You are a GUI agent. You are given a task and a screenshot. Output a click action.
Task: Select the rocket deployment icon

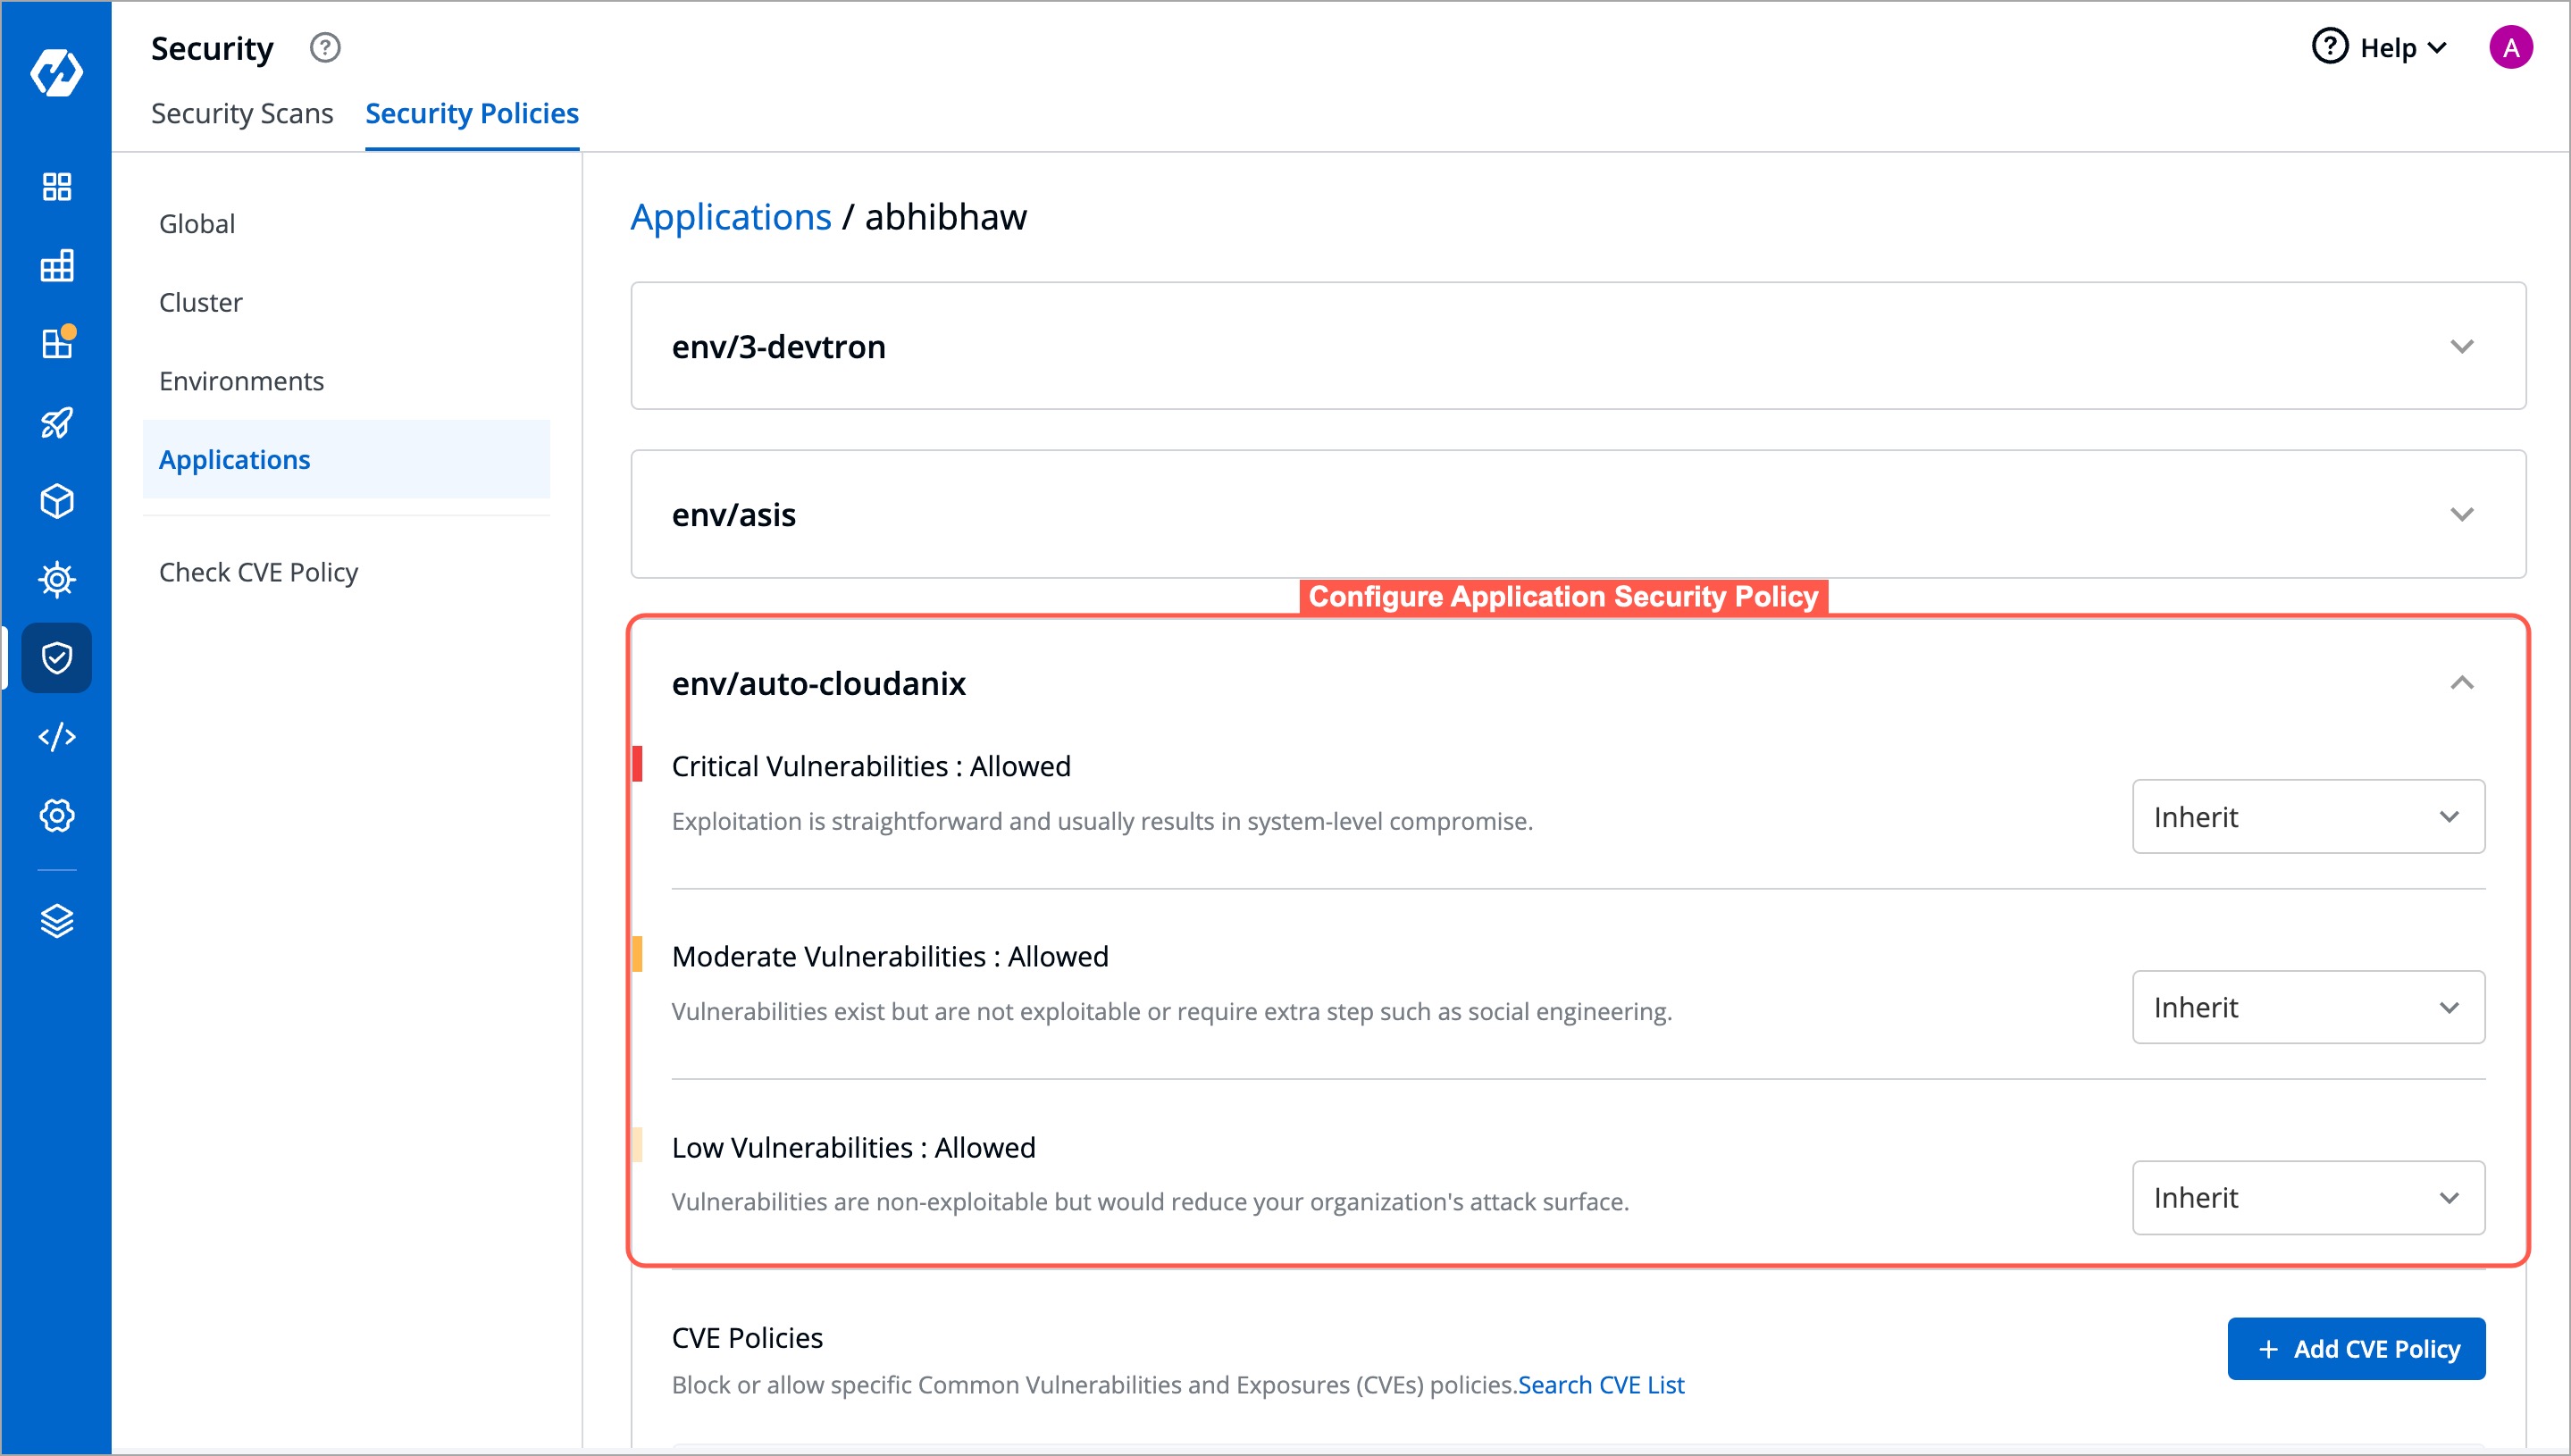tap(56, 422)
